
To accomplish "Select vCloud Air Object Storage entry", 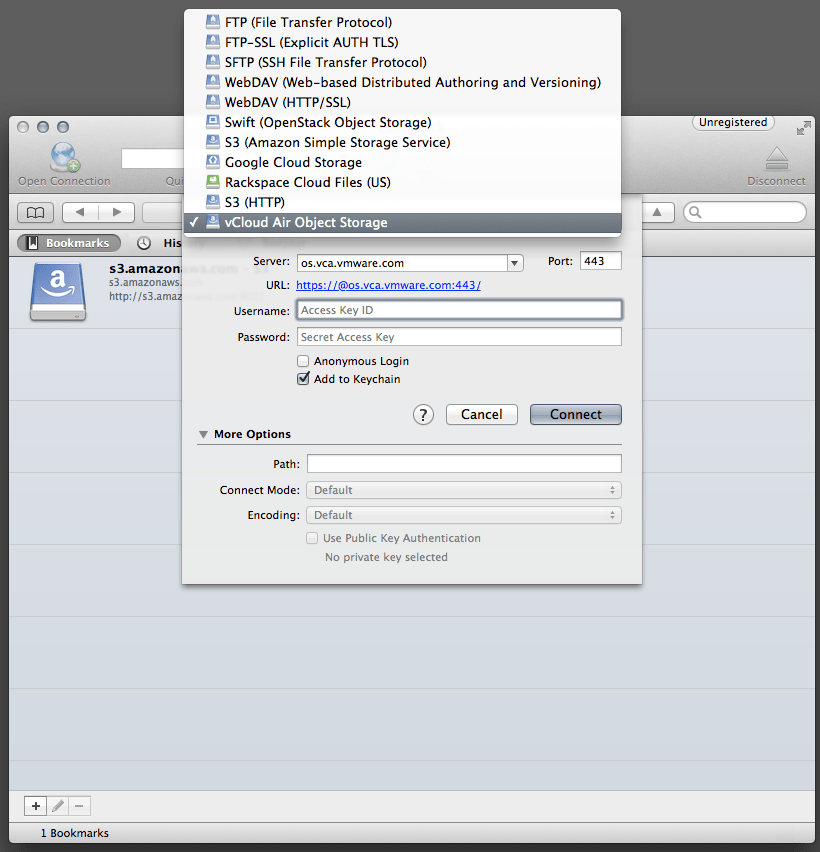I will pyautogui.click(x=403, y=222).
